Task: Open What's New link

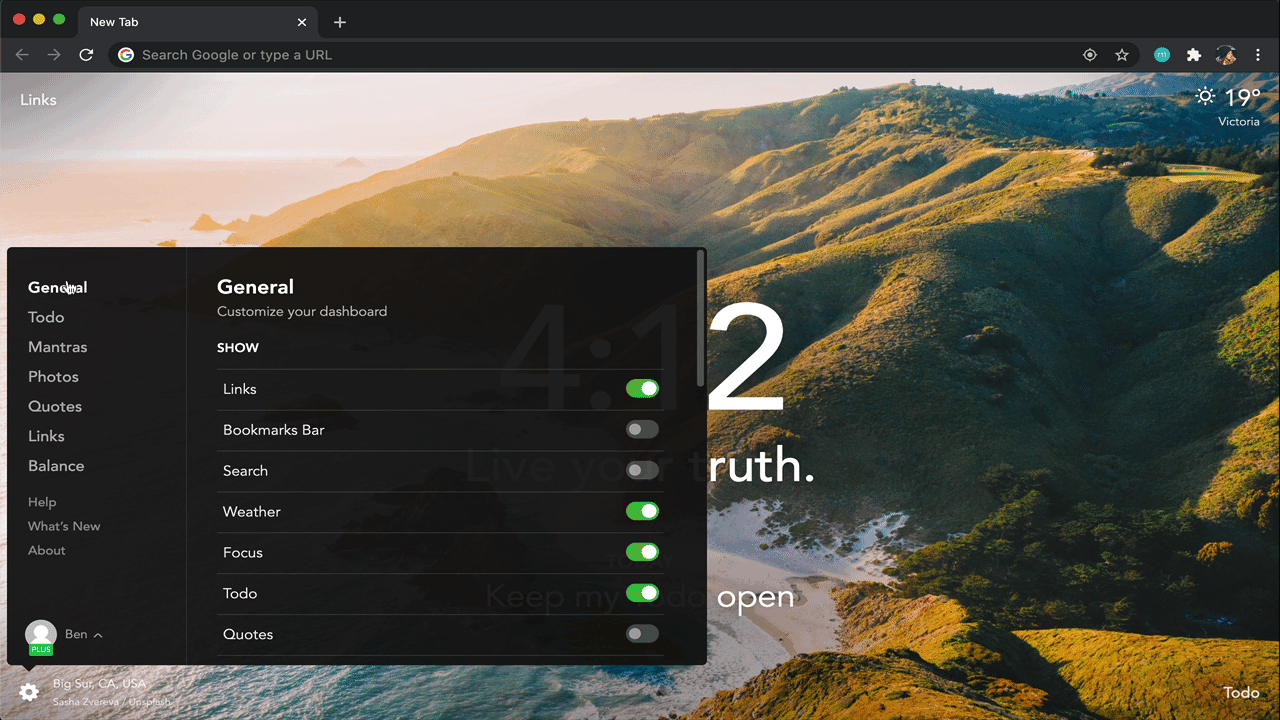Action: point(64,526)
